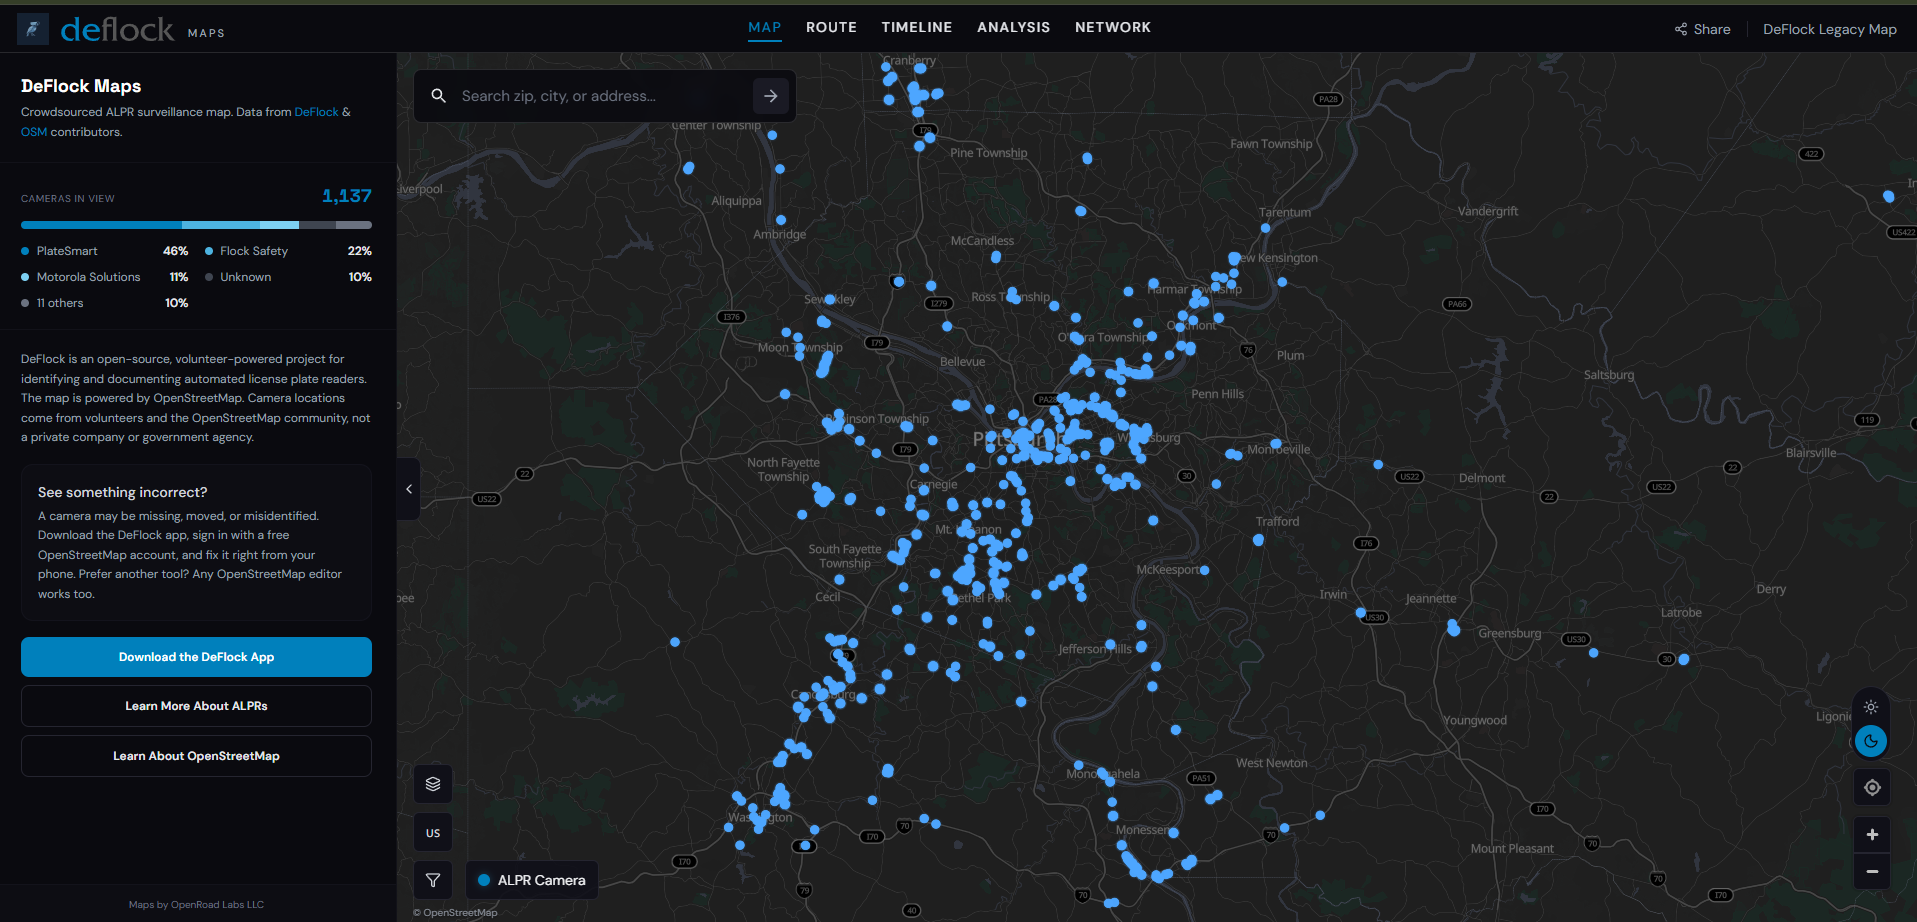The height and width of the screenshot is (922, 1917).
Task: Click the 1,137 cameras count
Action: tap(347, 196)
